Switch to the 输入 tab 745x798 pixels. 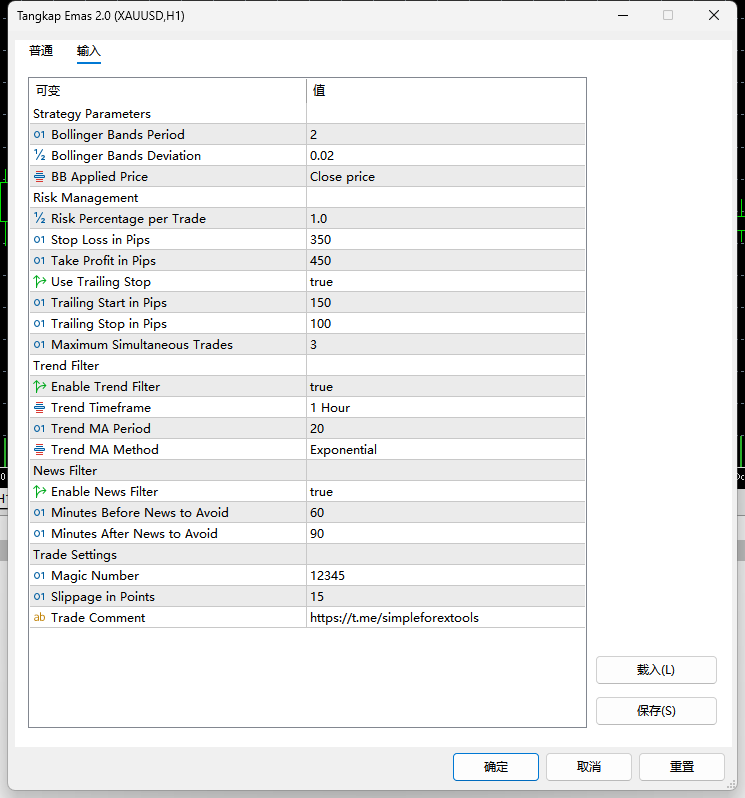tap(89, 51)
